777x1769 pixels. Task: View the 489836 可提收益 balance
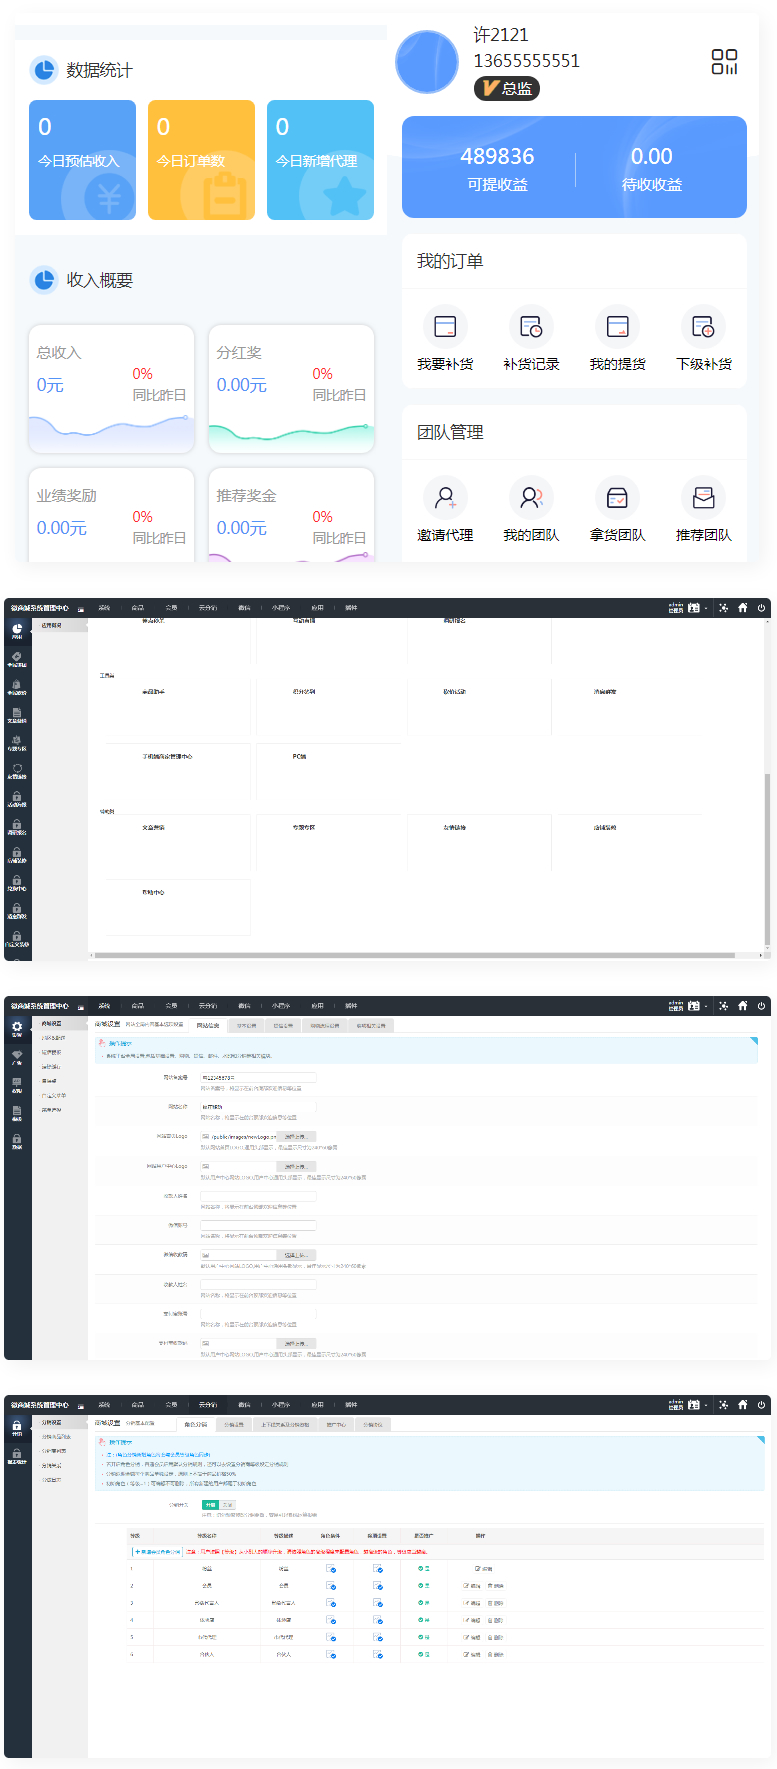pos(497,167)
